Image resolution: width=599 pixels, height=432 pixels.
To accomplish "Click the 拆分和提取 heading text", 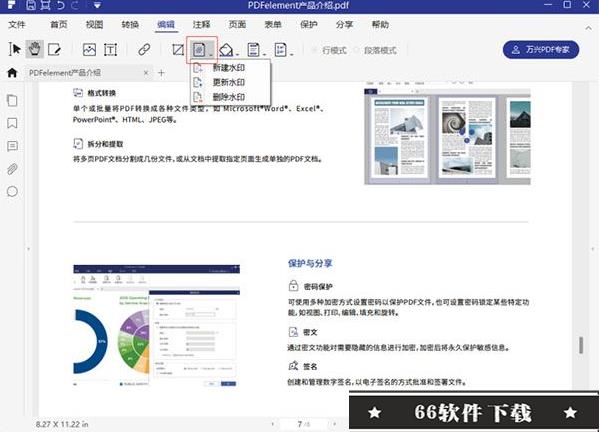I will [105, 144].
